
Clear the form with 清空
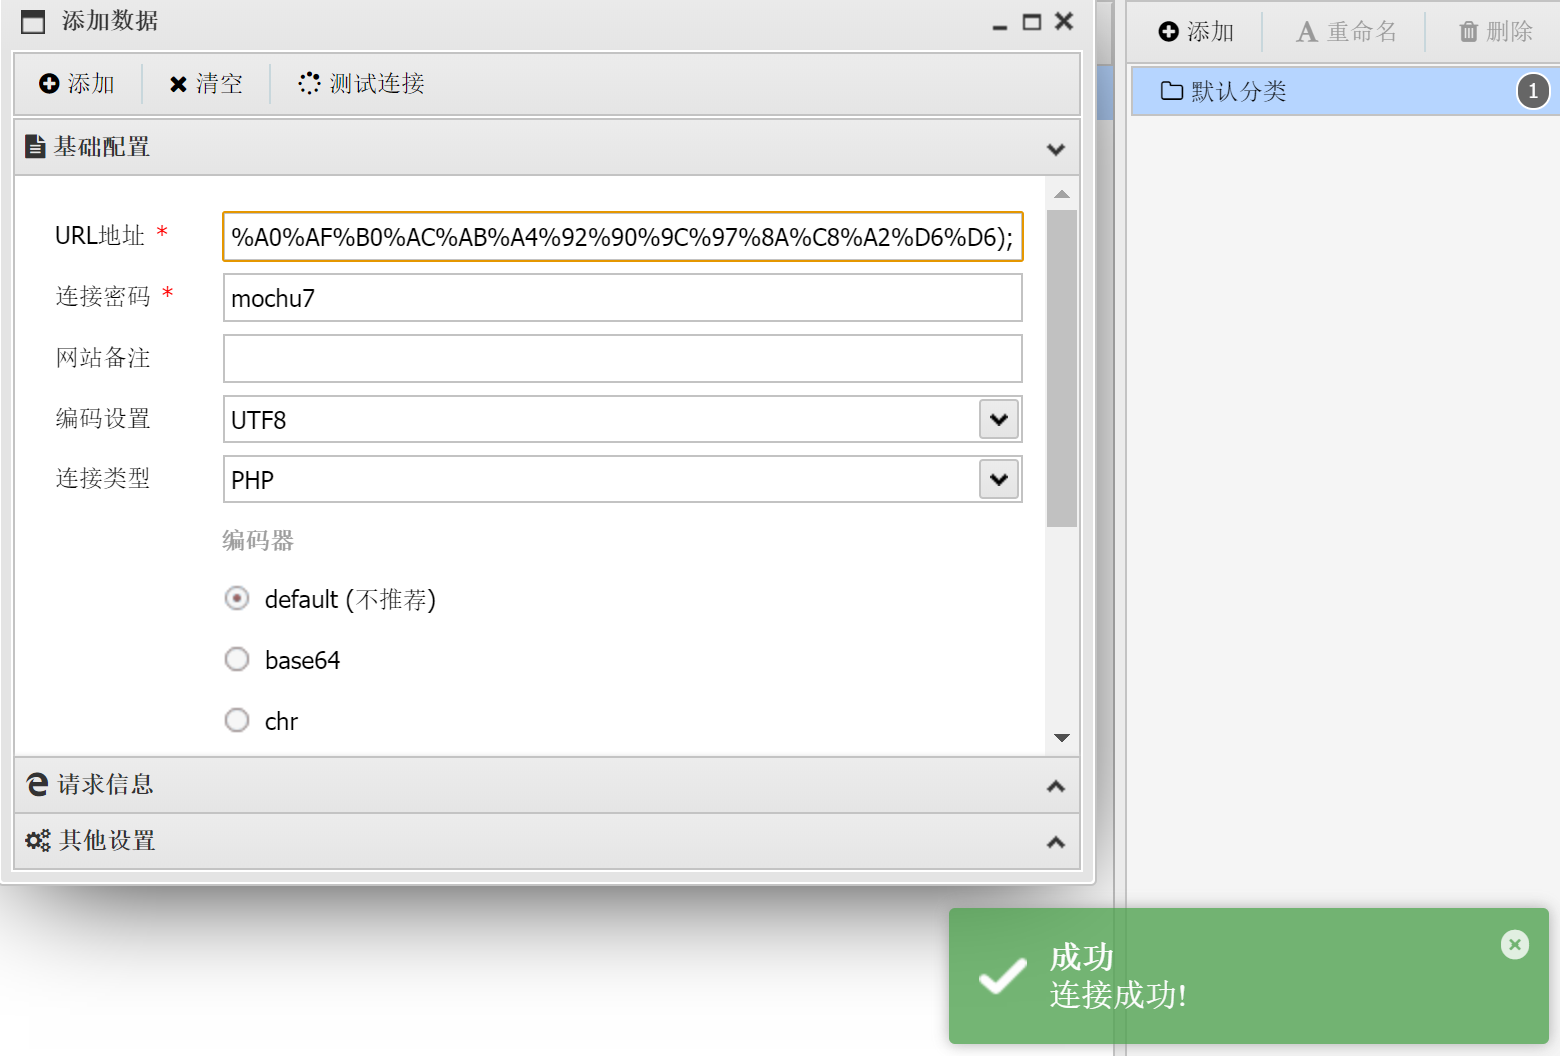206,84
